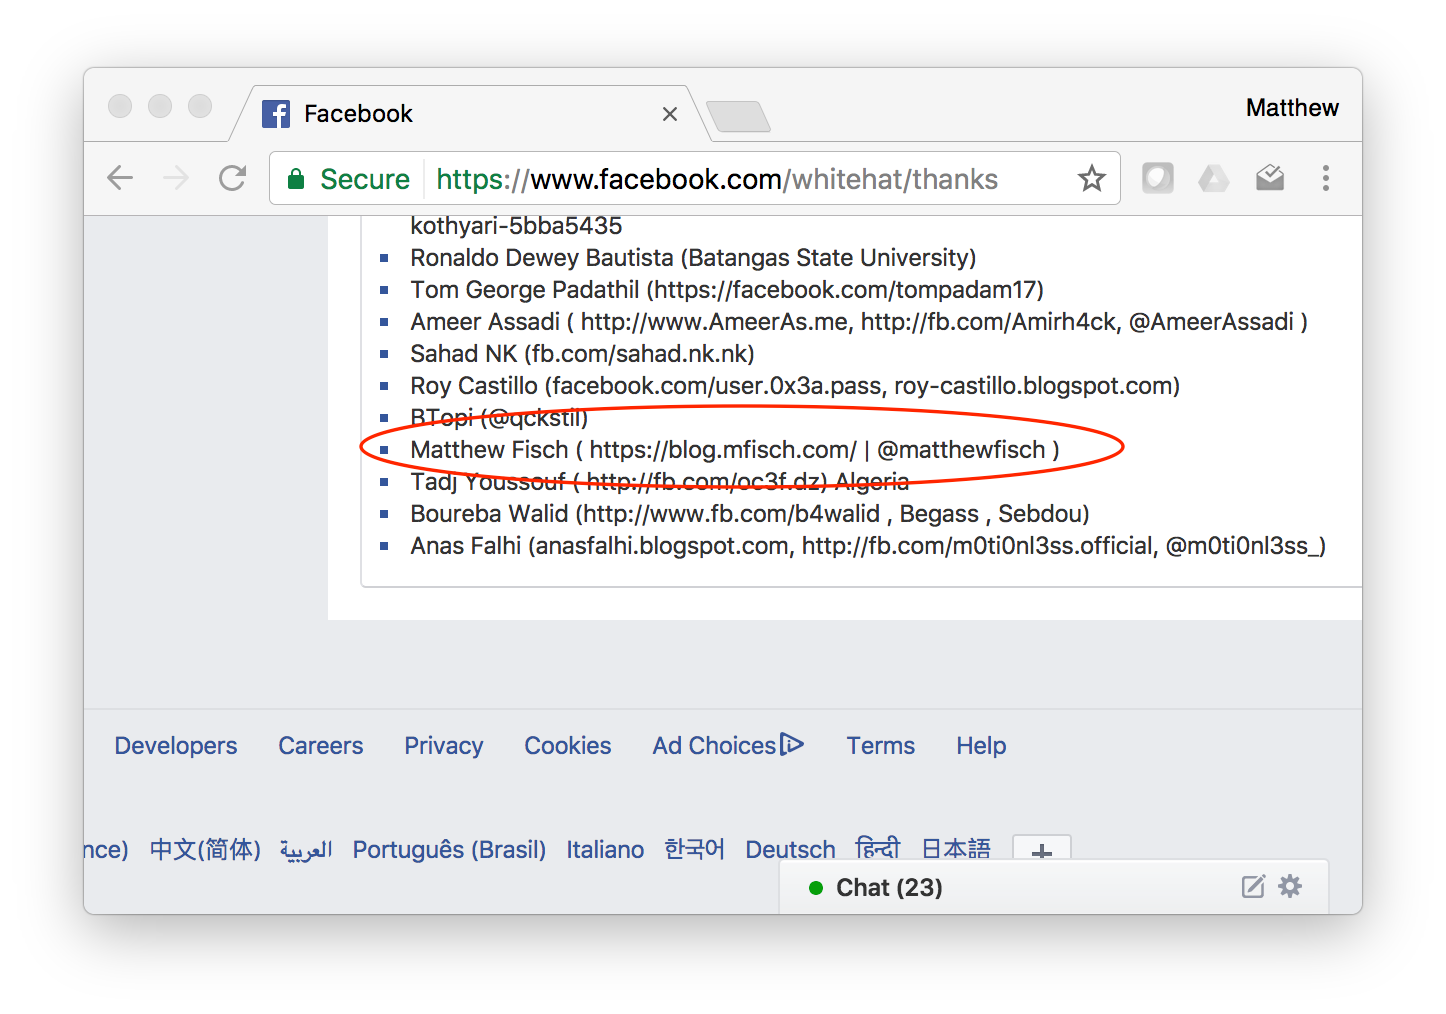This screenshot has height=1014, width=1446.
Task: Click the Ameer Assadi entry
Action: pyautogui.click(x=859, y=322)
